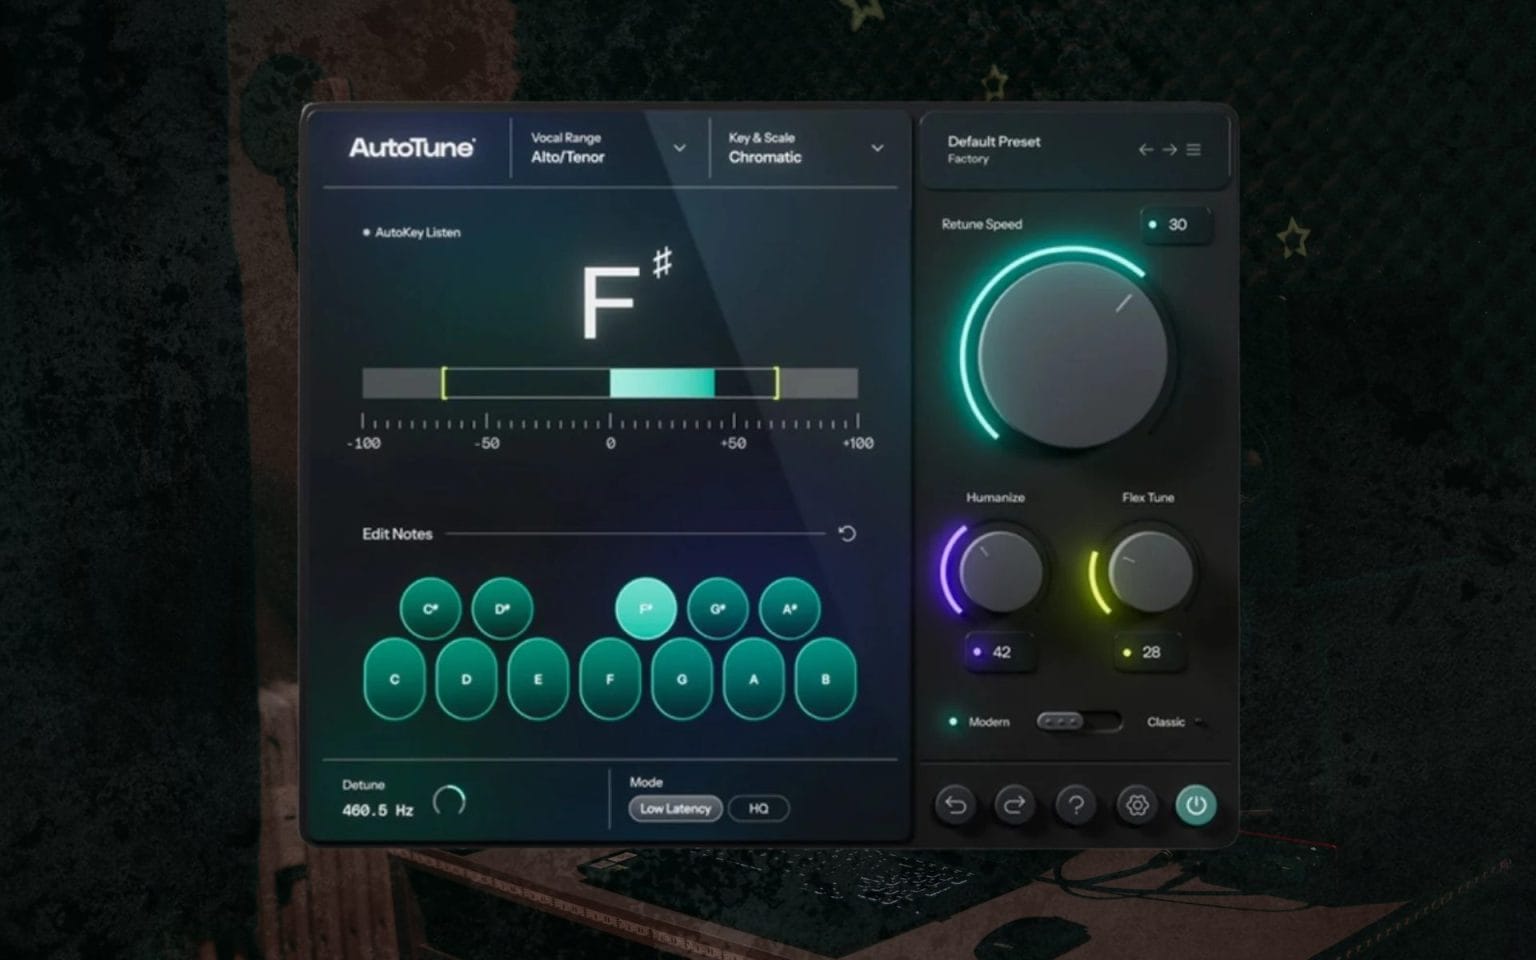This screenshot has height=960, width=1536.
Task: Toggle the C note key
Action: [x=394, y=679]
